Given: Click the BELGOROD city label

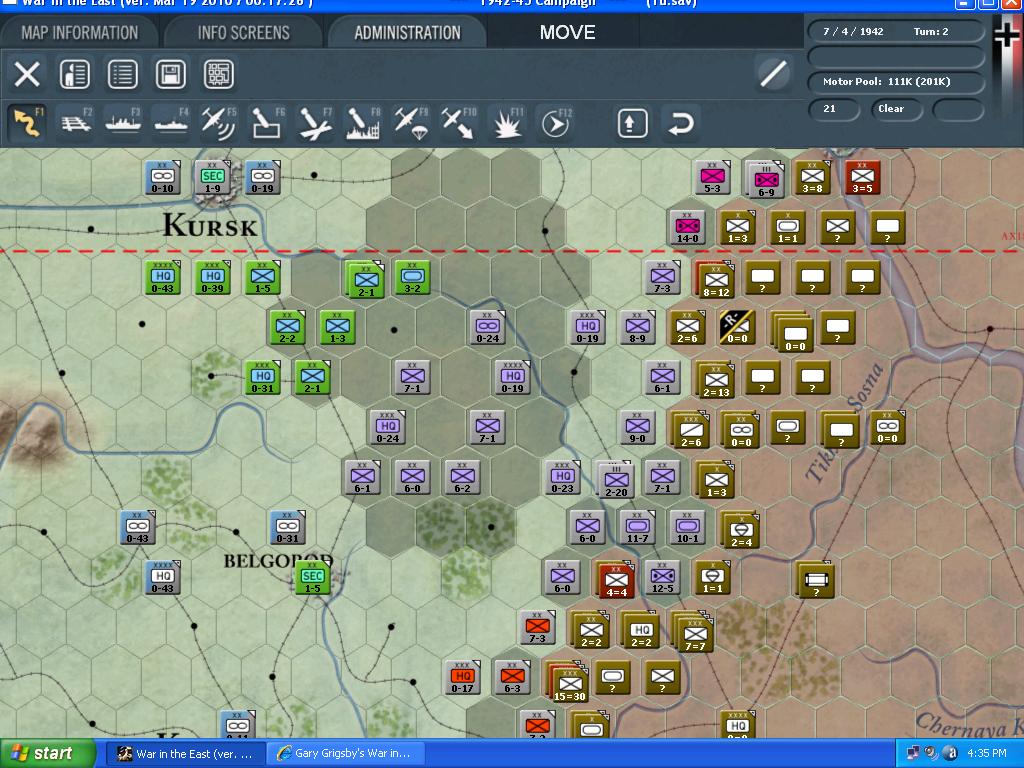Looking at the screenshot, I should pos(278,561).
